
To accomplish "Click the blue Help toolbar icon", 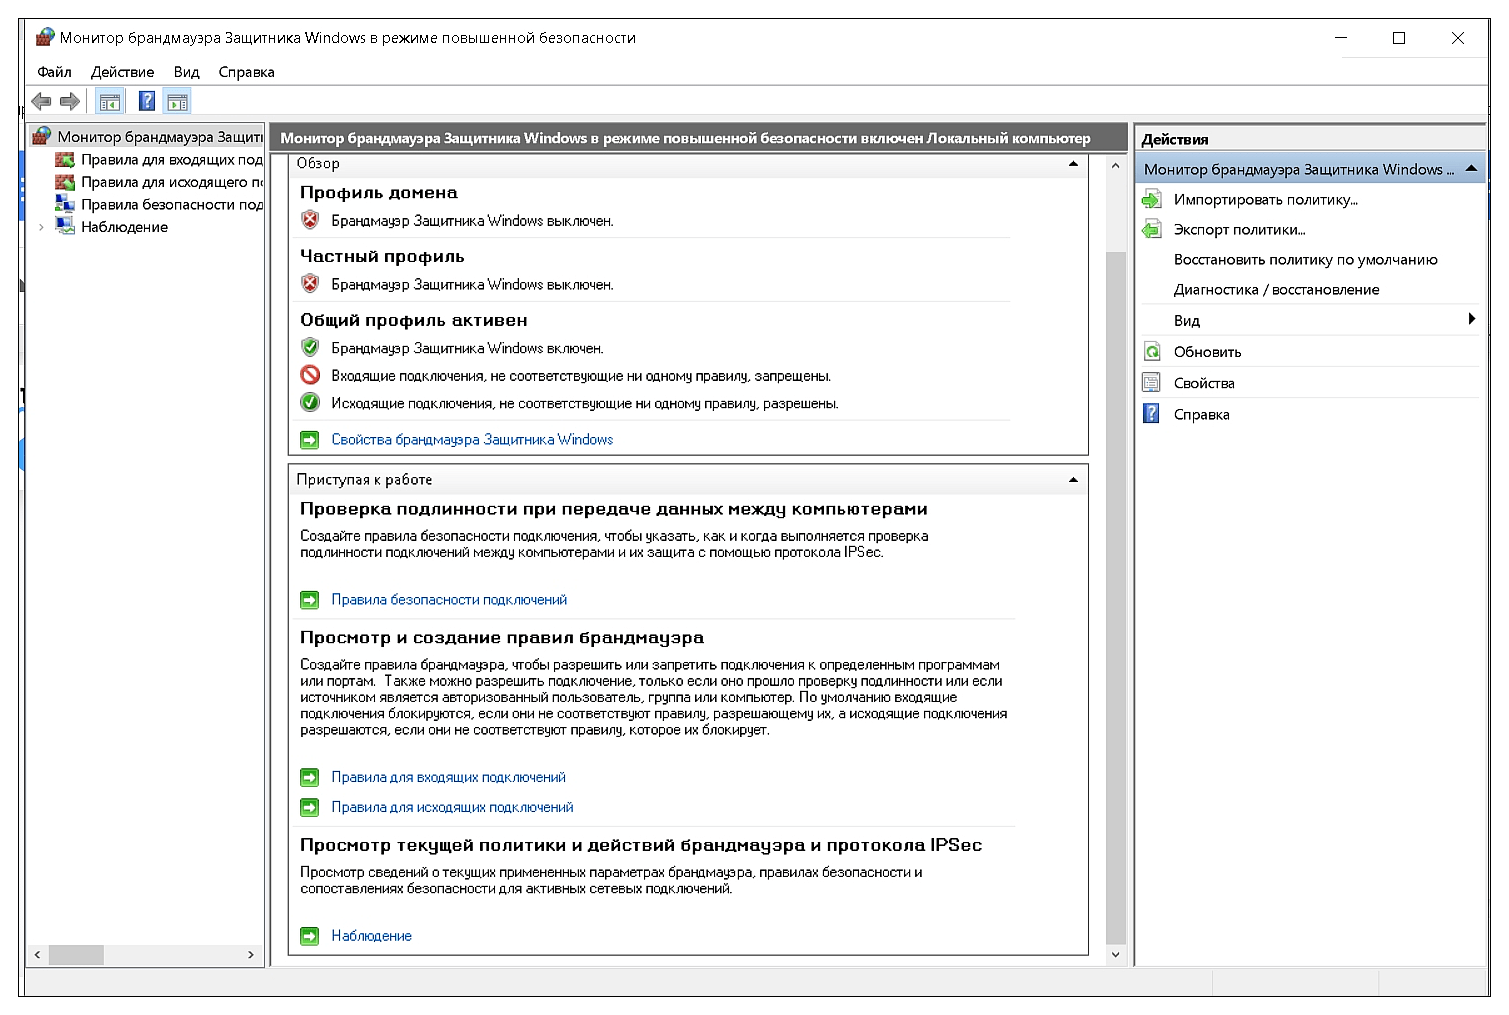I will coord(147,101).
